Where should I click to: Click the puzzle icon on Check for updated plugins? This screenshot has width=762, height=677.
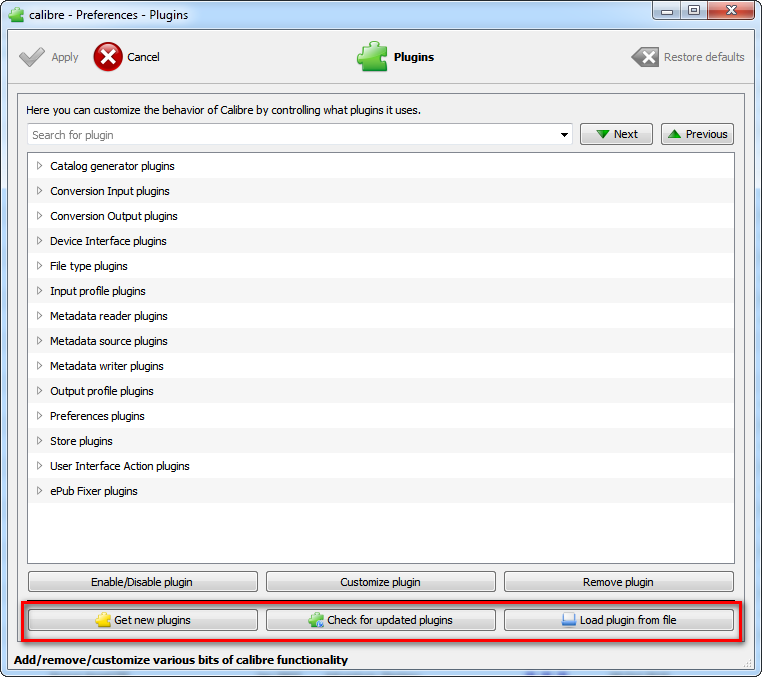(x=316, y=620)
